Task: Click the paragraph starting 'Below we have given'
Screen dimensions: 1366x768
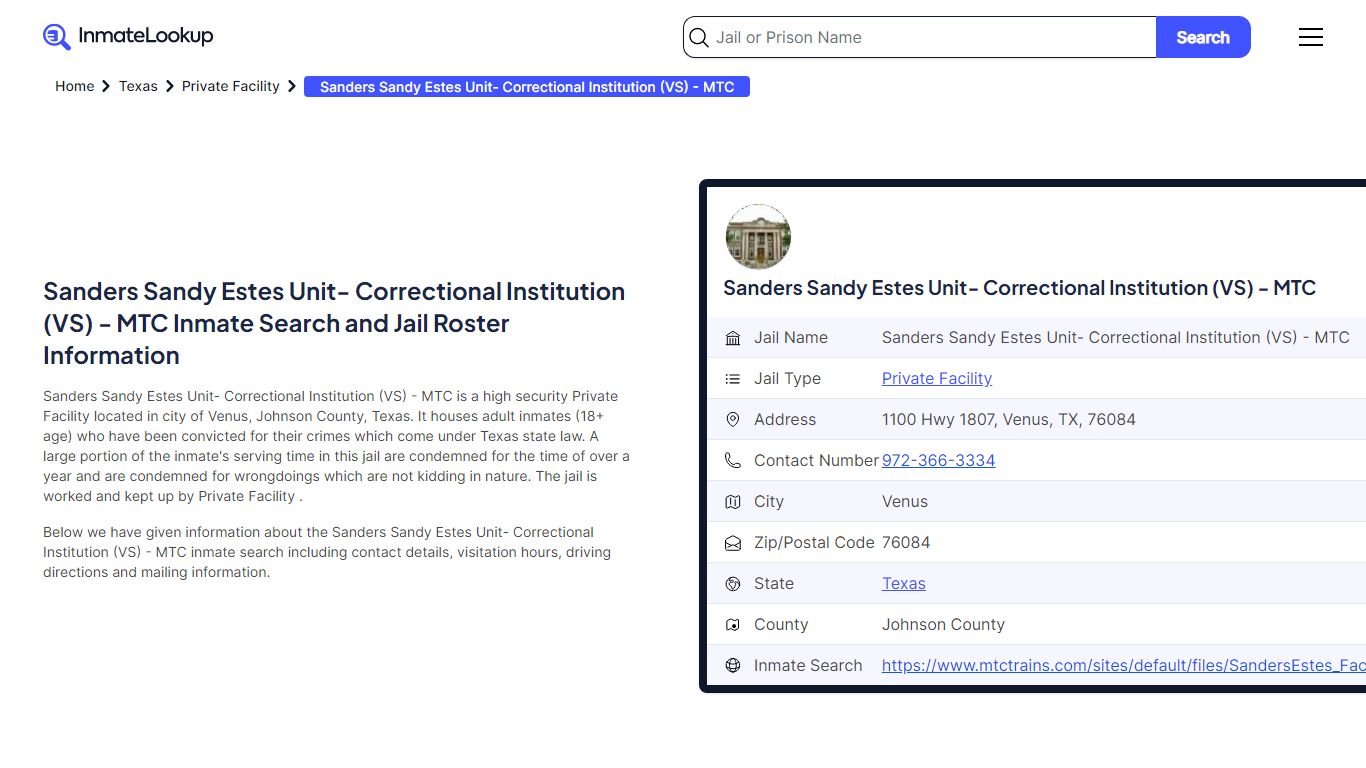Action: 327,552
